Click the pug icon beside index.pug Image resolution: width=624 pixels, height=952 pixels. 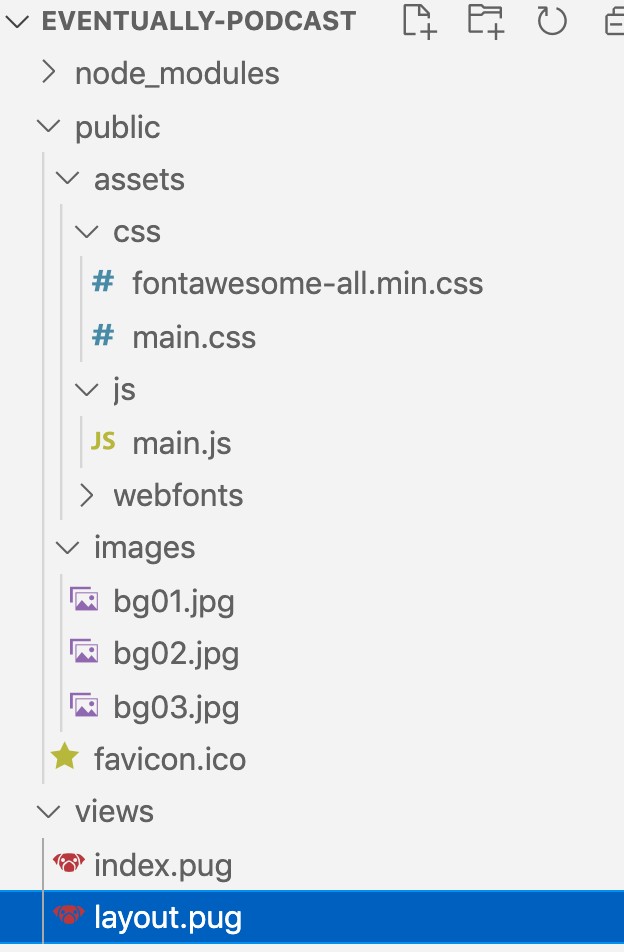[68, 864]
